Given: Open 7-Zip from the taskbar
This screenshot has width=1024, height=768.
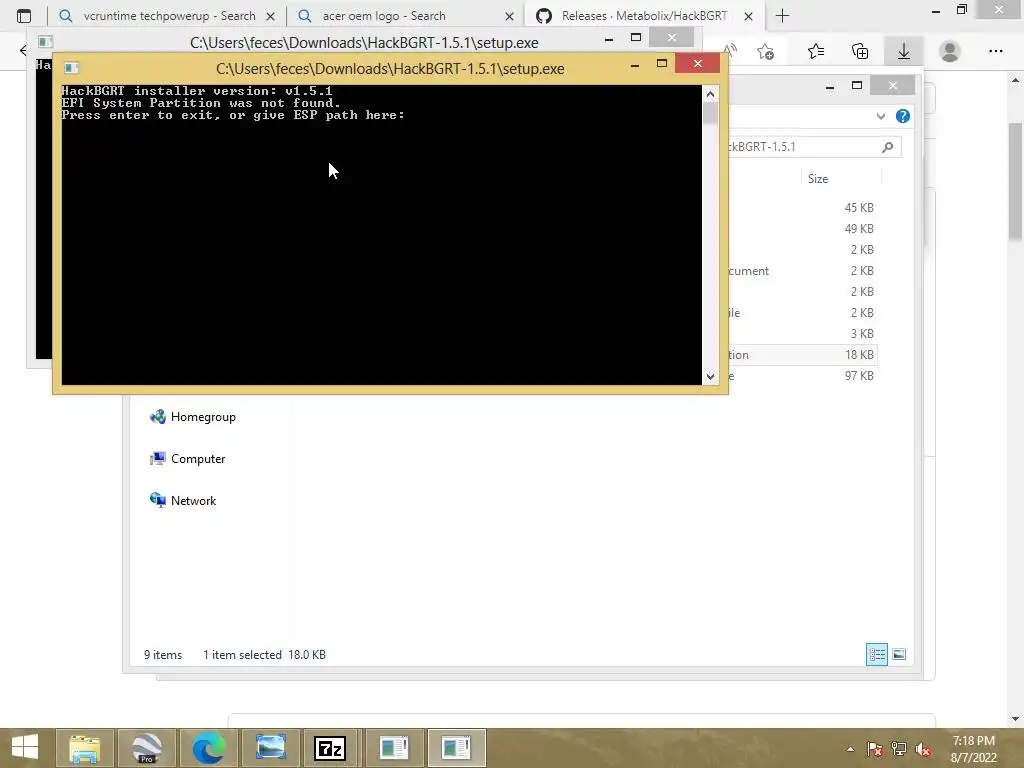Looking at the screenshot, I should click(x=330, y=748).
